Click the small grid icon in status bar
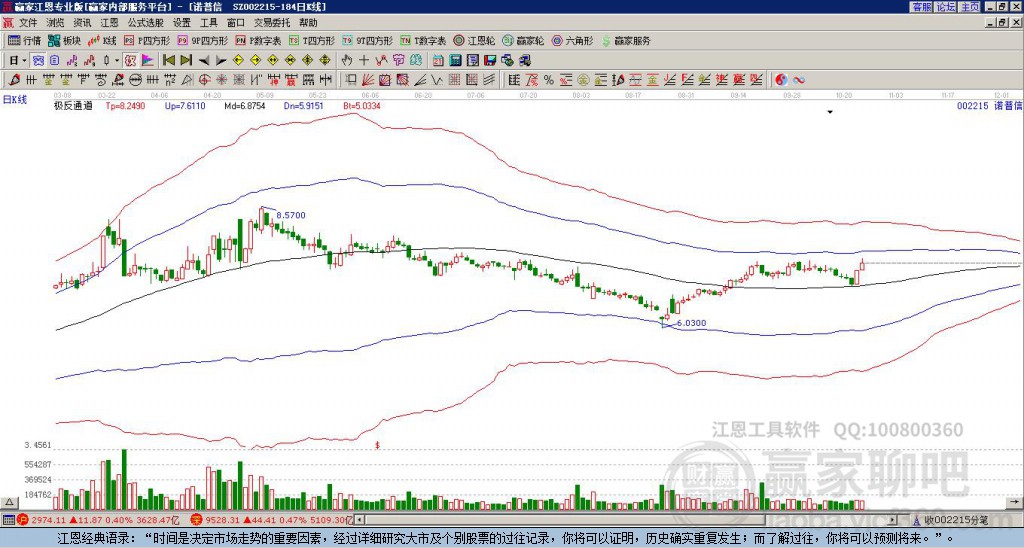The height and width of the screenshot is (548, 1024). point(8,521)
